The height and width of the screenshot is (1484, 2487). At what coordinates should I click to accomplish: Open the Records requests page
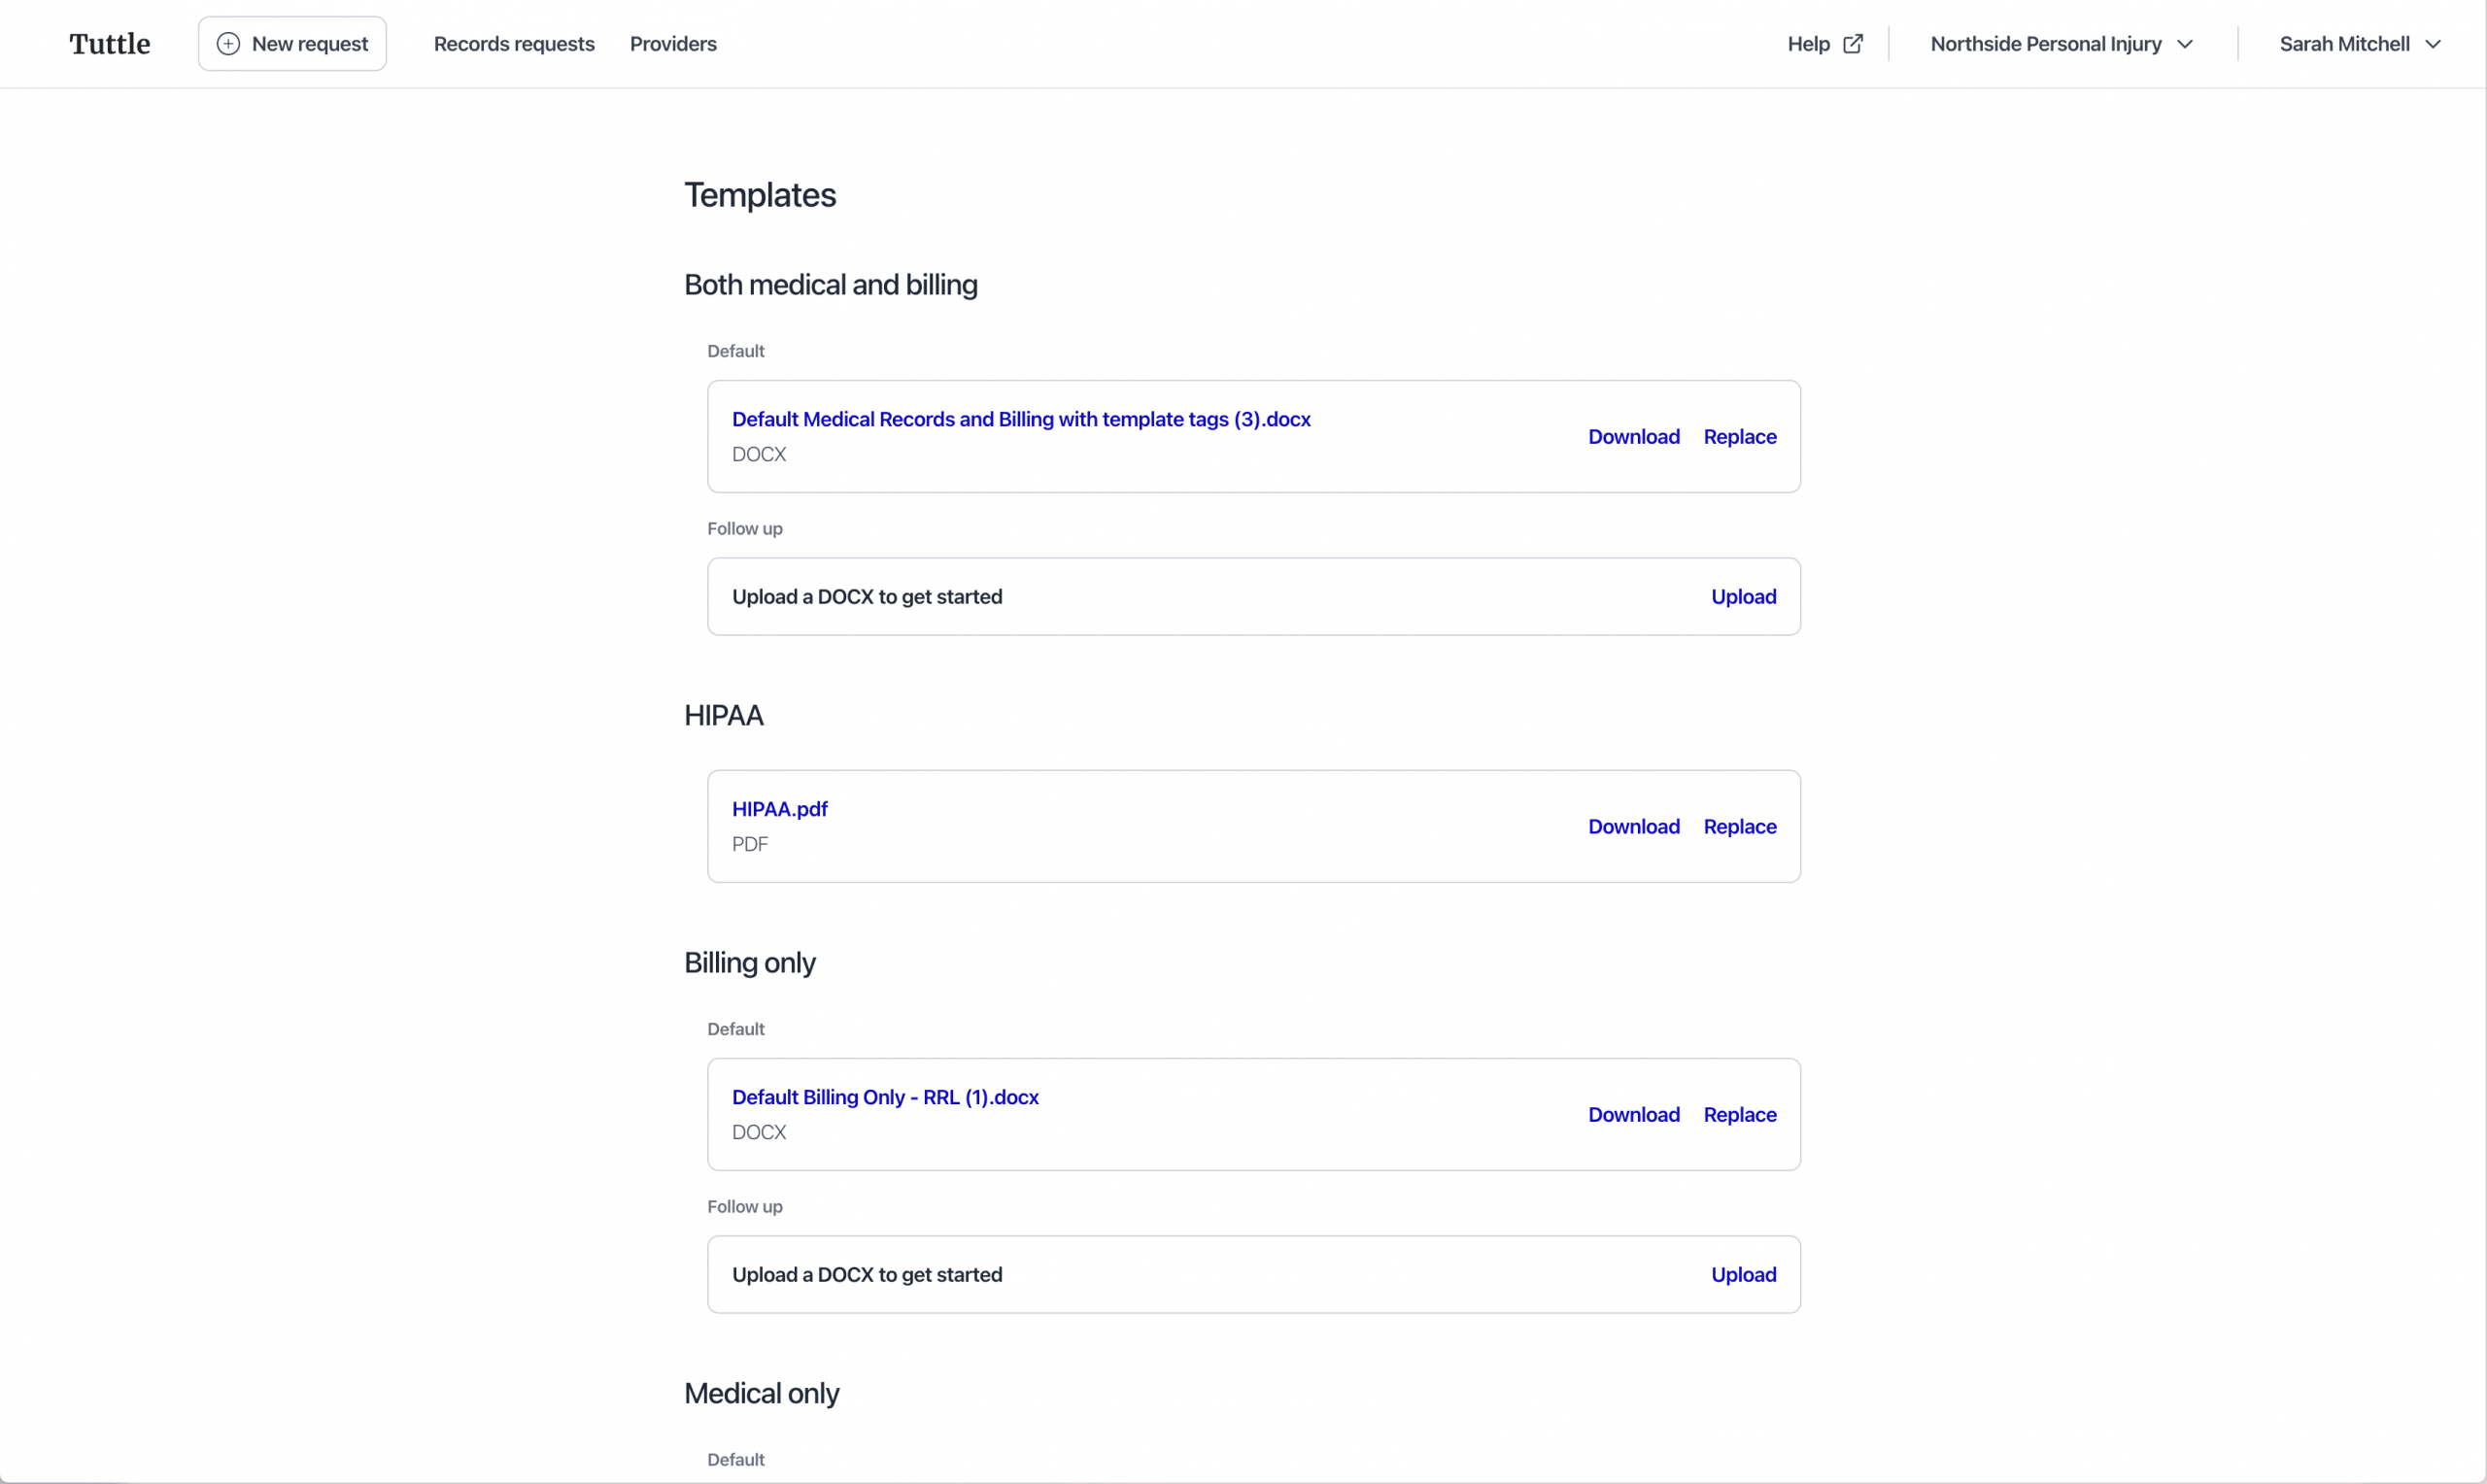point(514,44)
